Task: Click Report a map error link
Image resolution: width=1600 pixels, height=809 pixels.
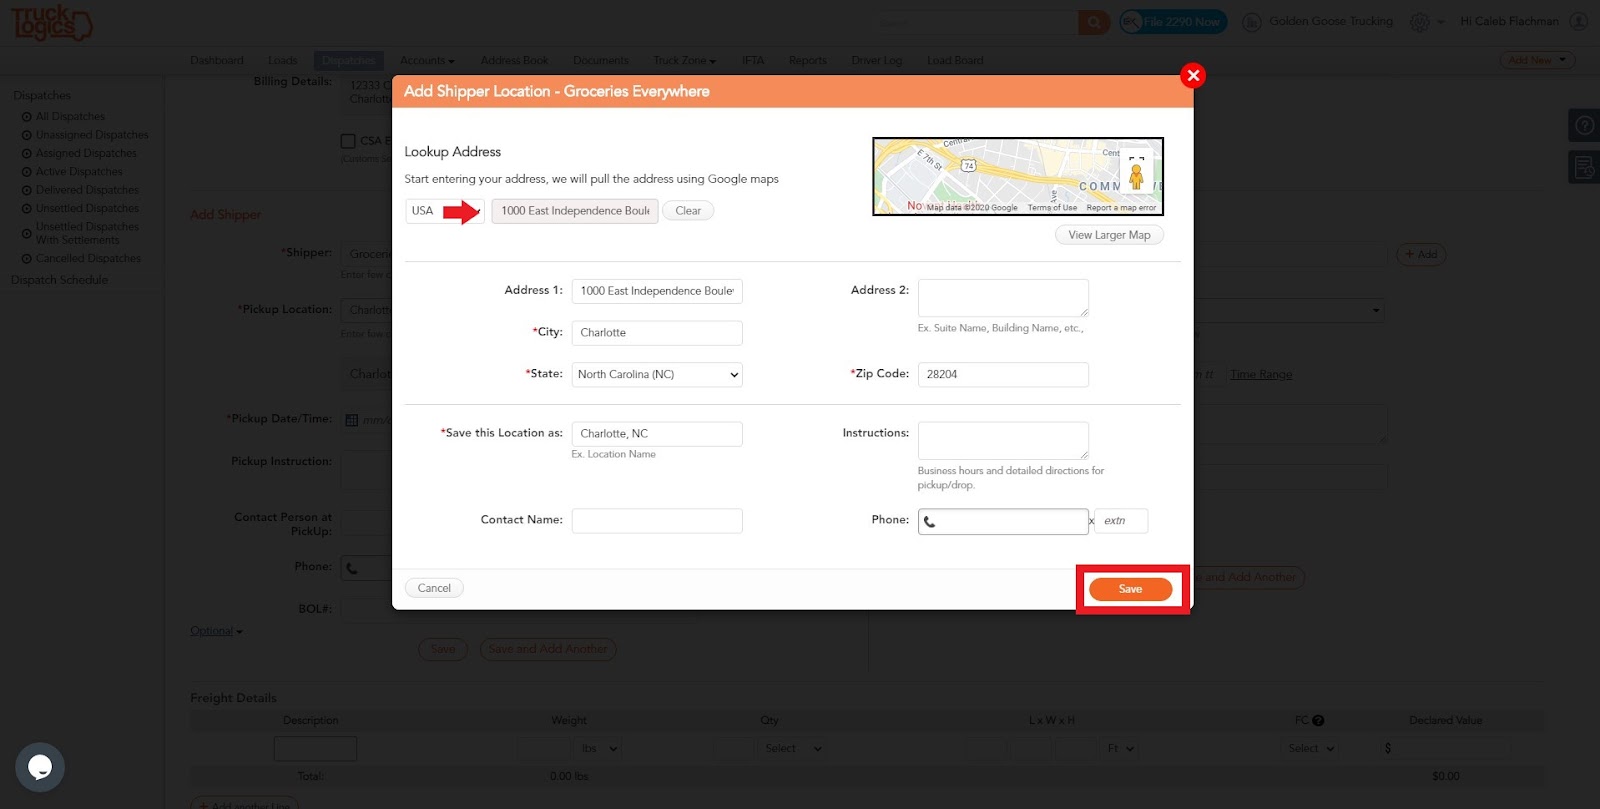Action: tap(1121, 208)
